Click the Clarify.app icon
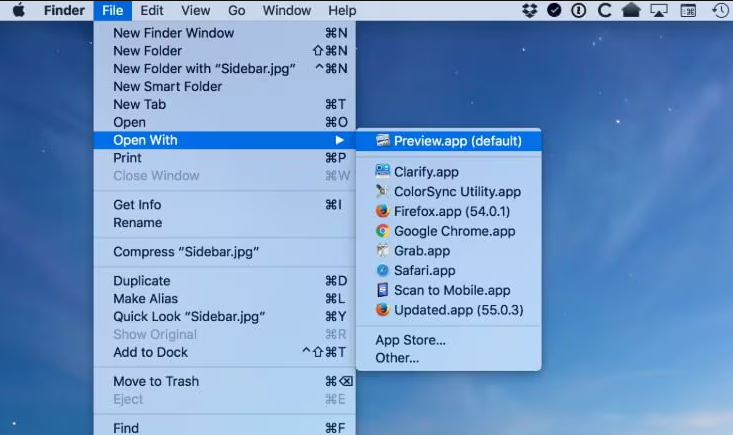Screen dimensions: 733x435 point(382,171)
